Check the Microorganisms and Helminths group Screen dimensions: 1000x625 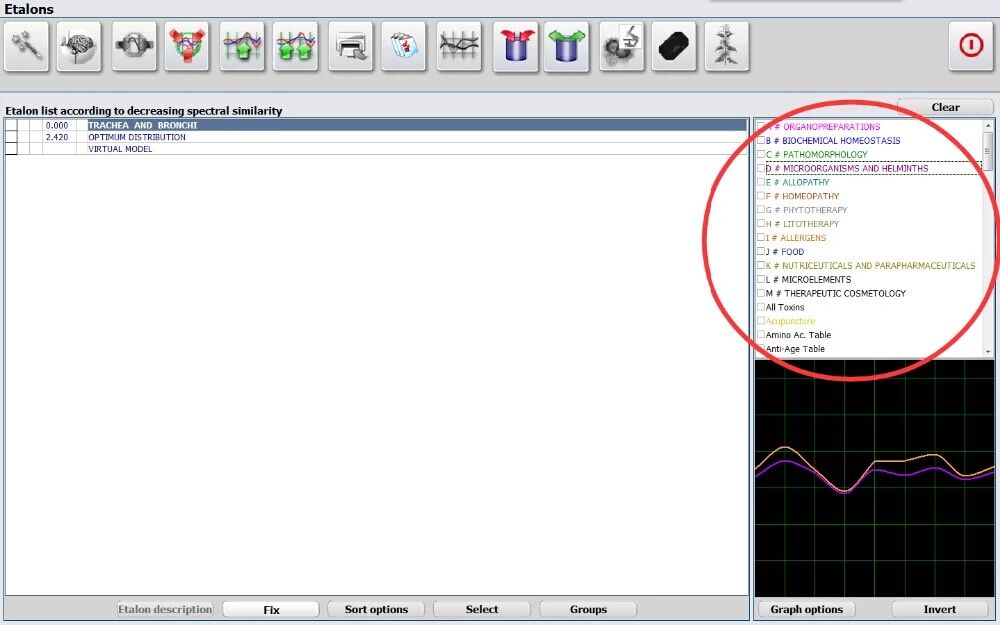(x=761, y=169)
